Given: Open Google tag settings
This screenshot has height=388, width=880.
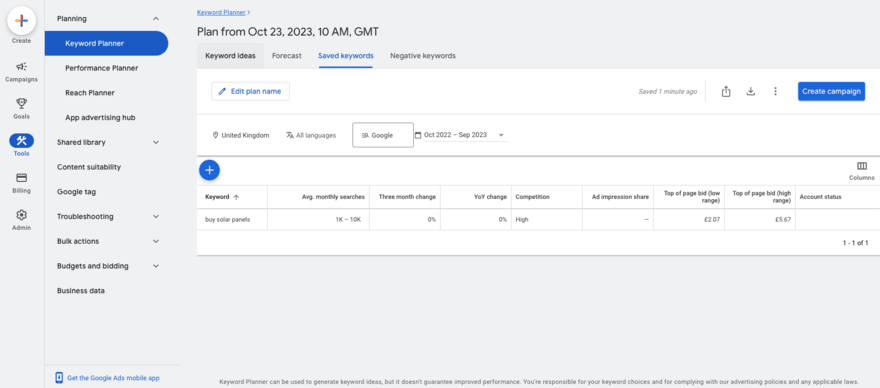Looking at the screenshot, I should (76, 191).
